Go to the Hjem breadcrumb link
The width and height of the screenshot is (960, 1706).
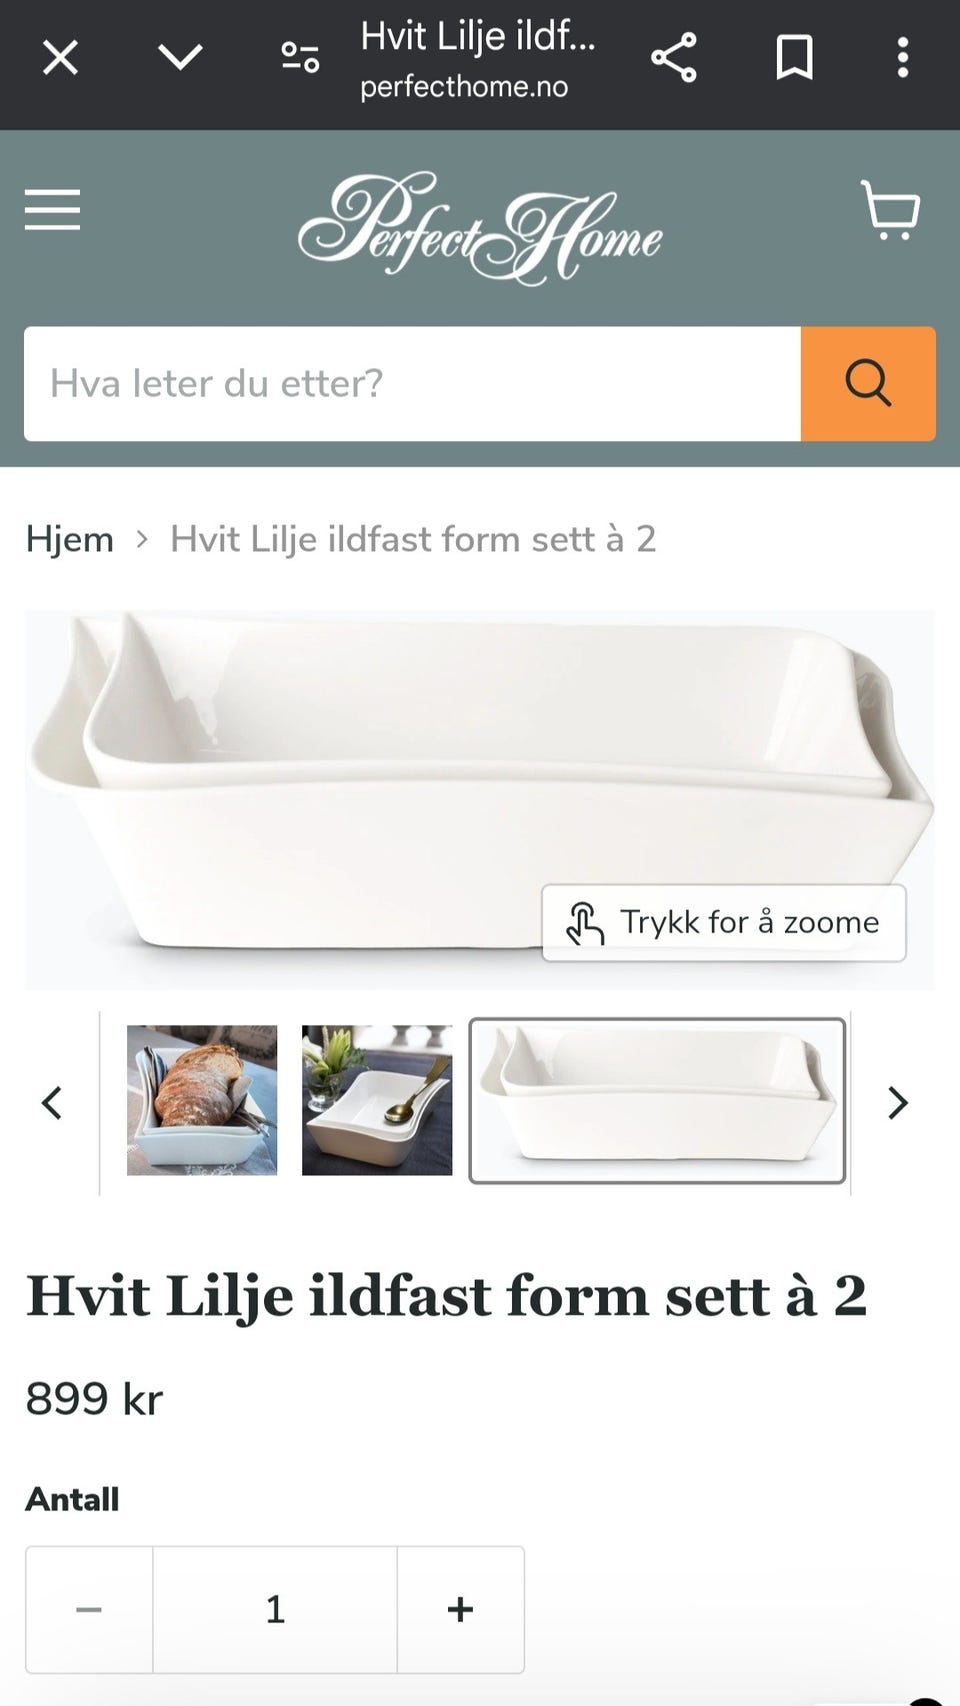click(70, 539)
